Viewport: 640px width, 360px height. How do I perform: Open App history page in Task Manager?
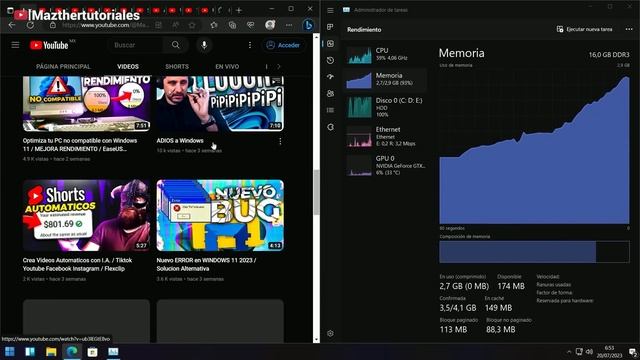point(330,60)
